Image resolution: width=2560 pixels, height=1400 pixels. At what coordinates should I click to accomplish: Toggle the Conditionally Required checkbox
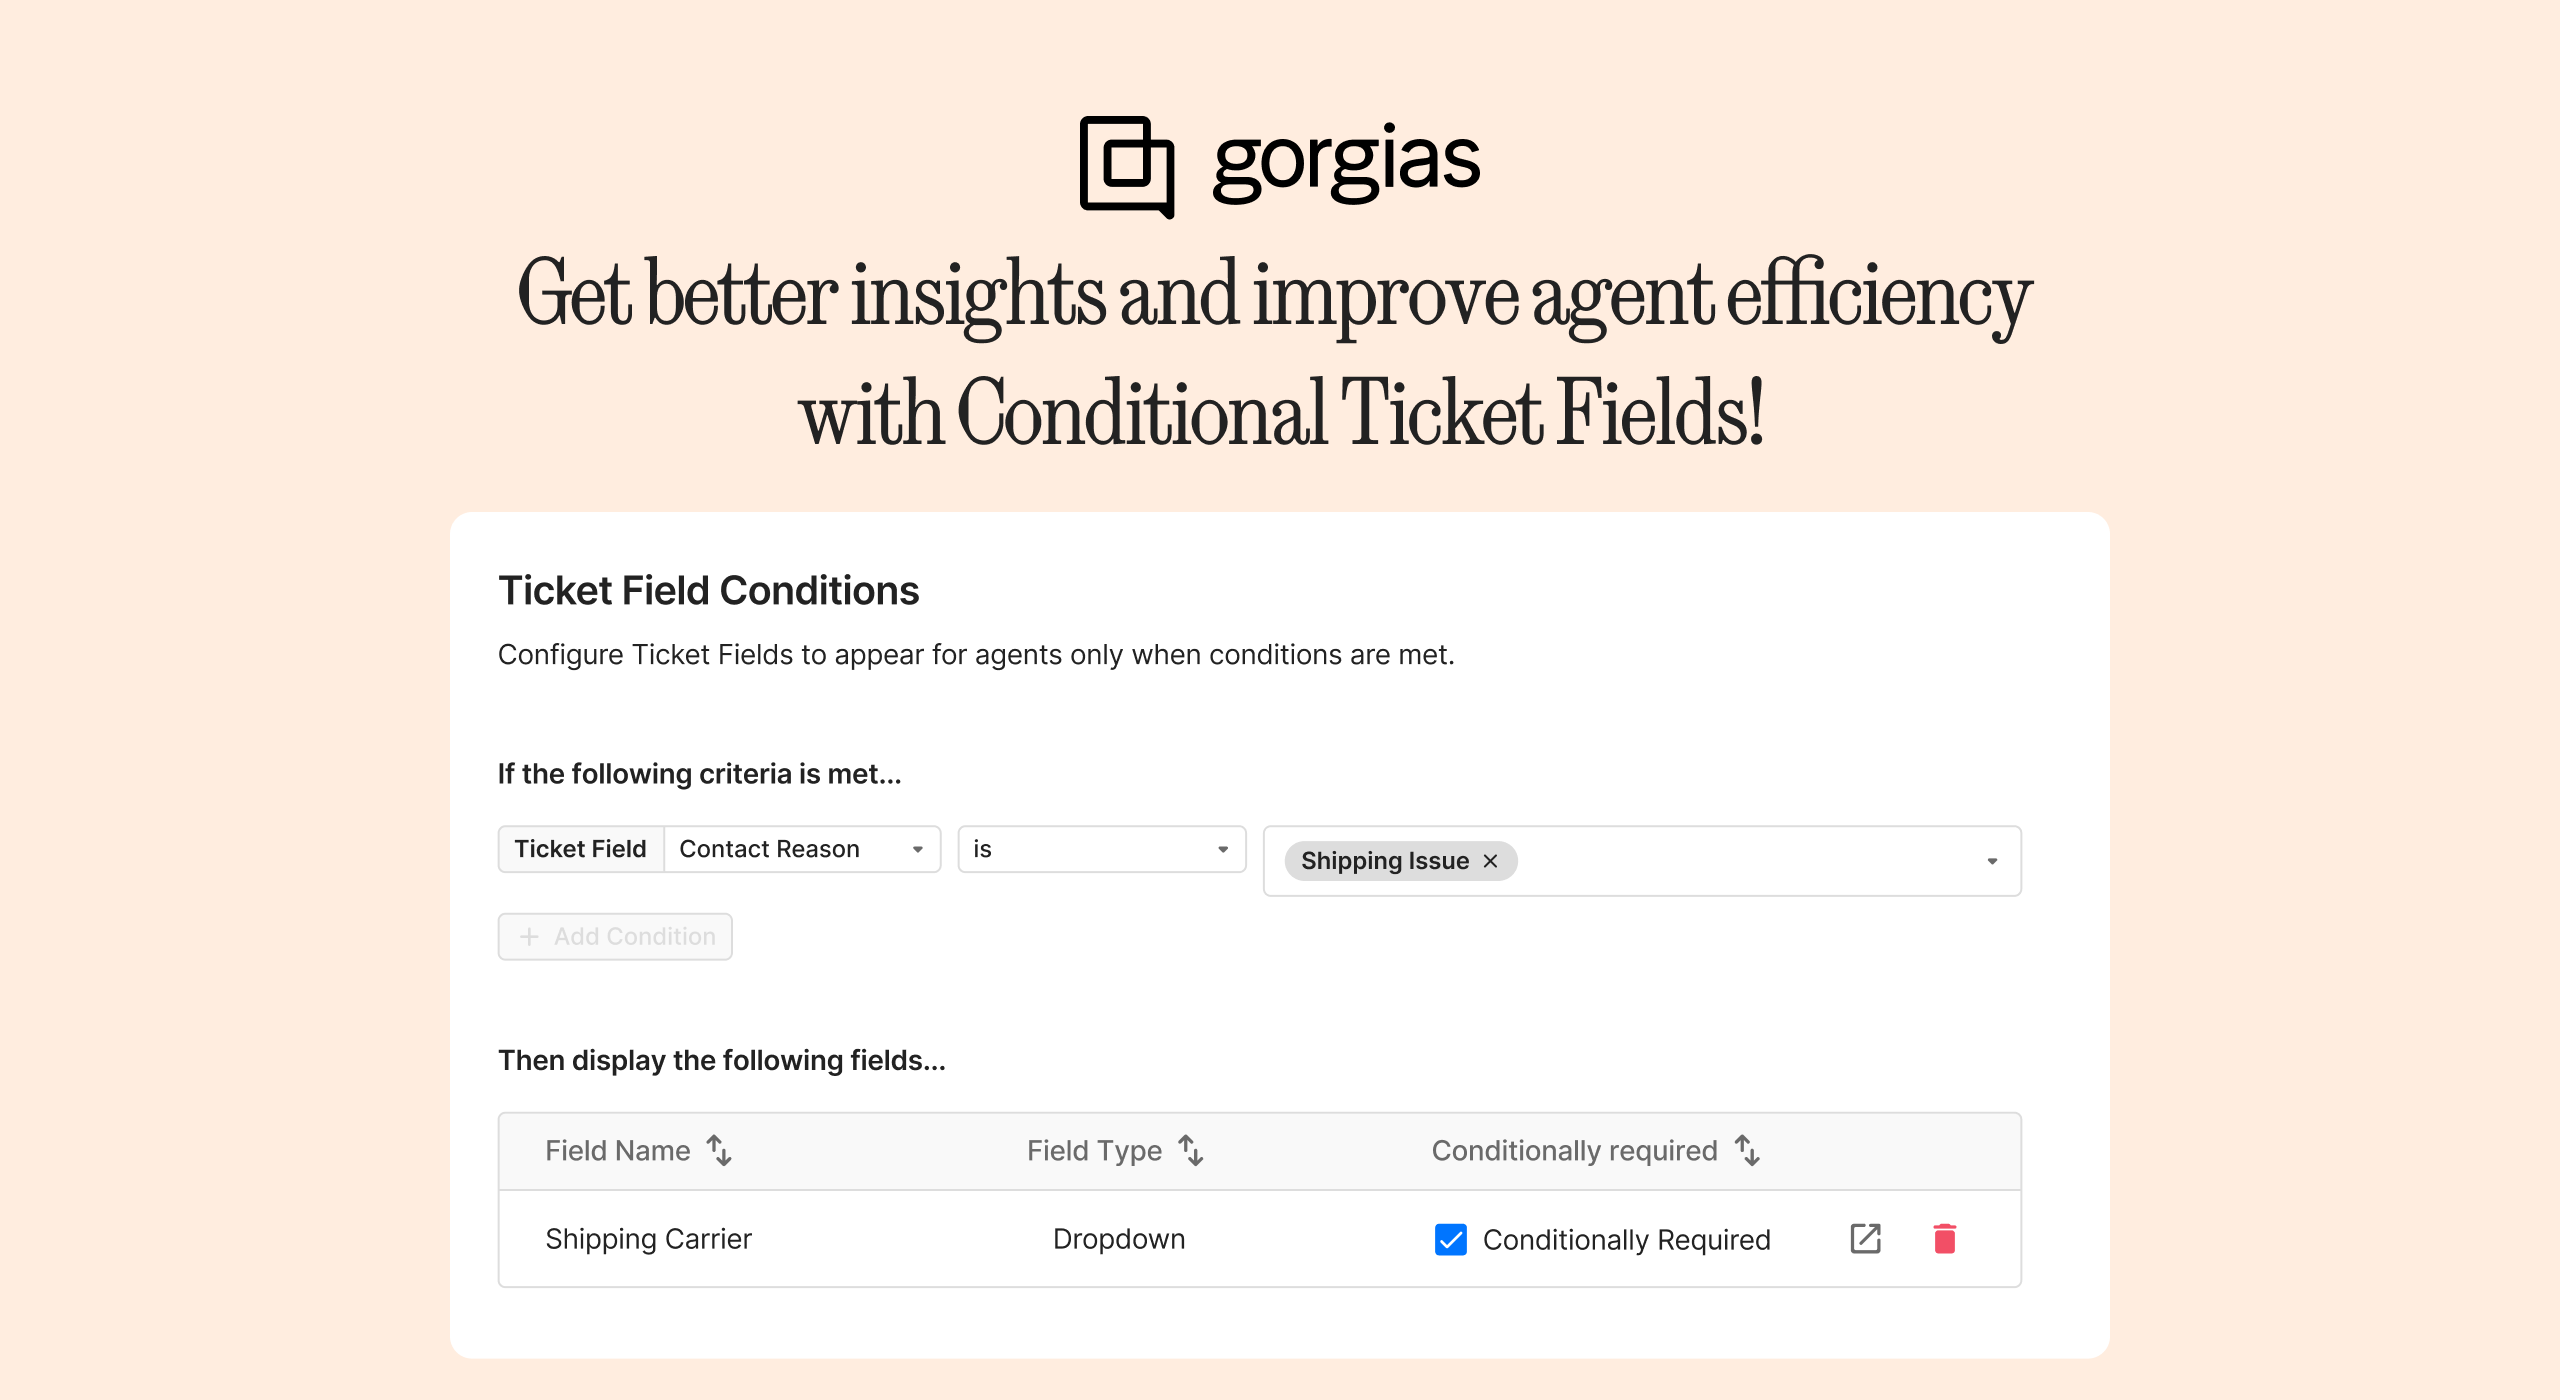[x=1450, y=1238]
